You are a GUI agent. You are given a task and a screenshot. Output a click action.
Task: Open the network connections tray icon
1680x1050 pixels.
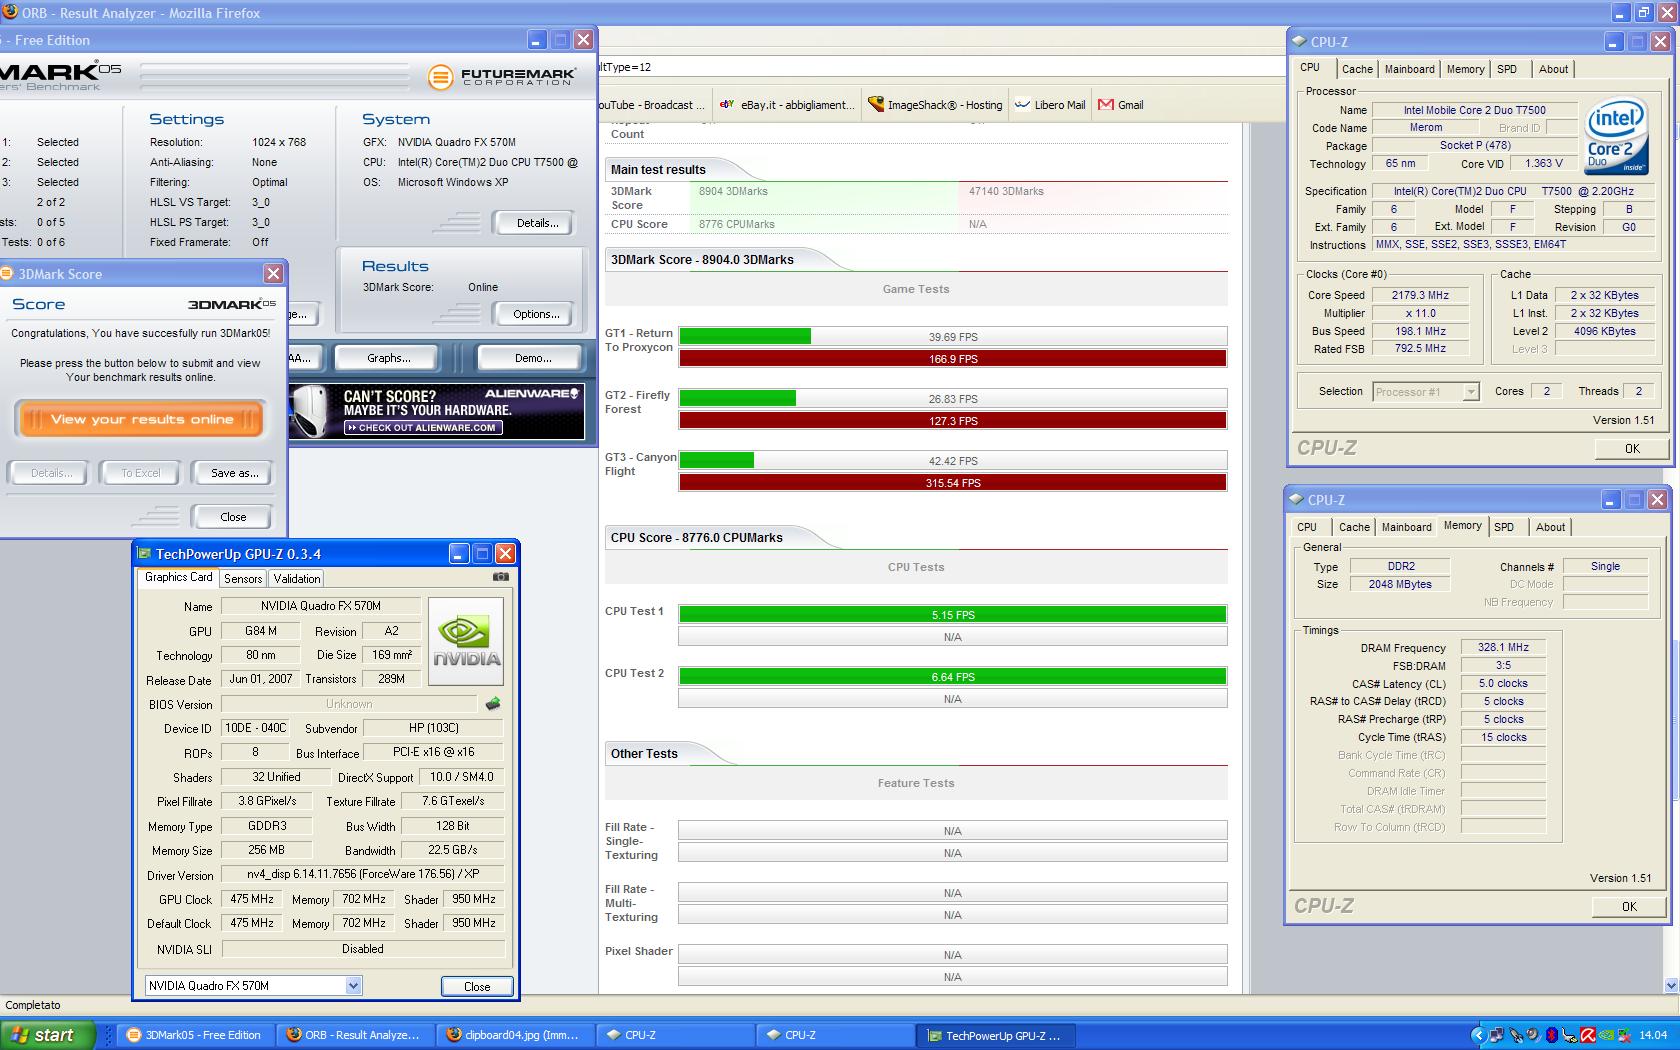click(x=1496, y=1035)
